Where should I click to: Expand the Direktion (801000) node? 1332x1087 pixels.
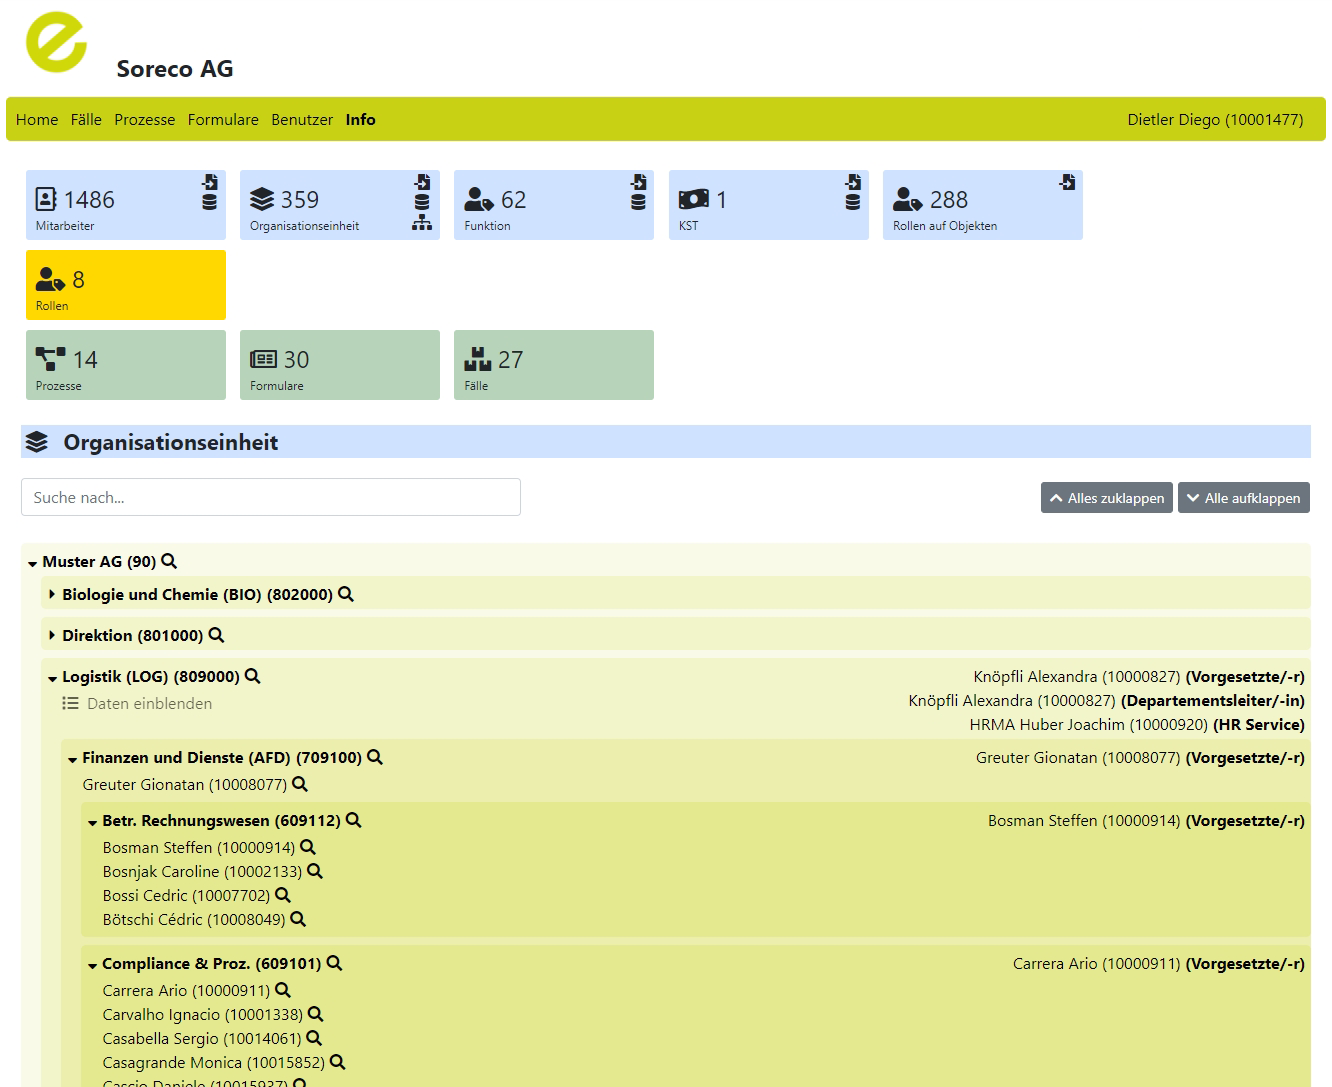click(x=52, y=636)
